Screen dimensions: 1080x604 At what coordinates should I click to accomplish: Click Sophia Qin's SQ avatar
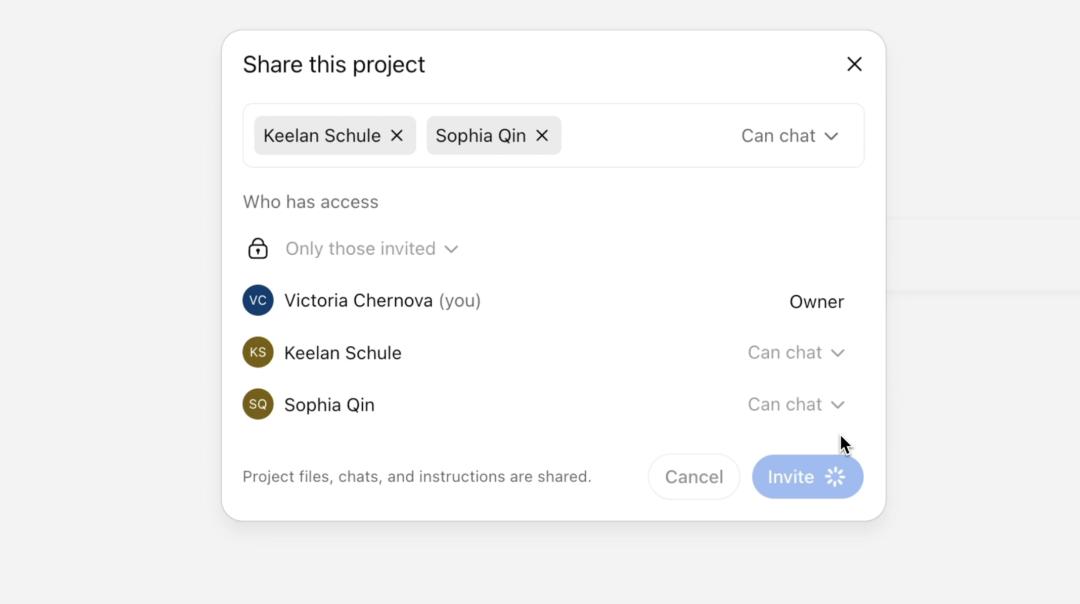(258, 404)
